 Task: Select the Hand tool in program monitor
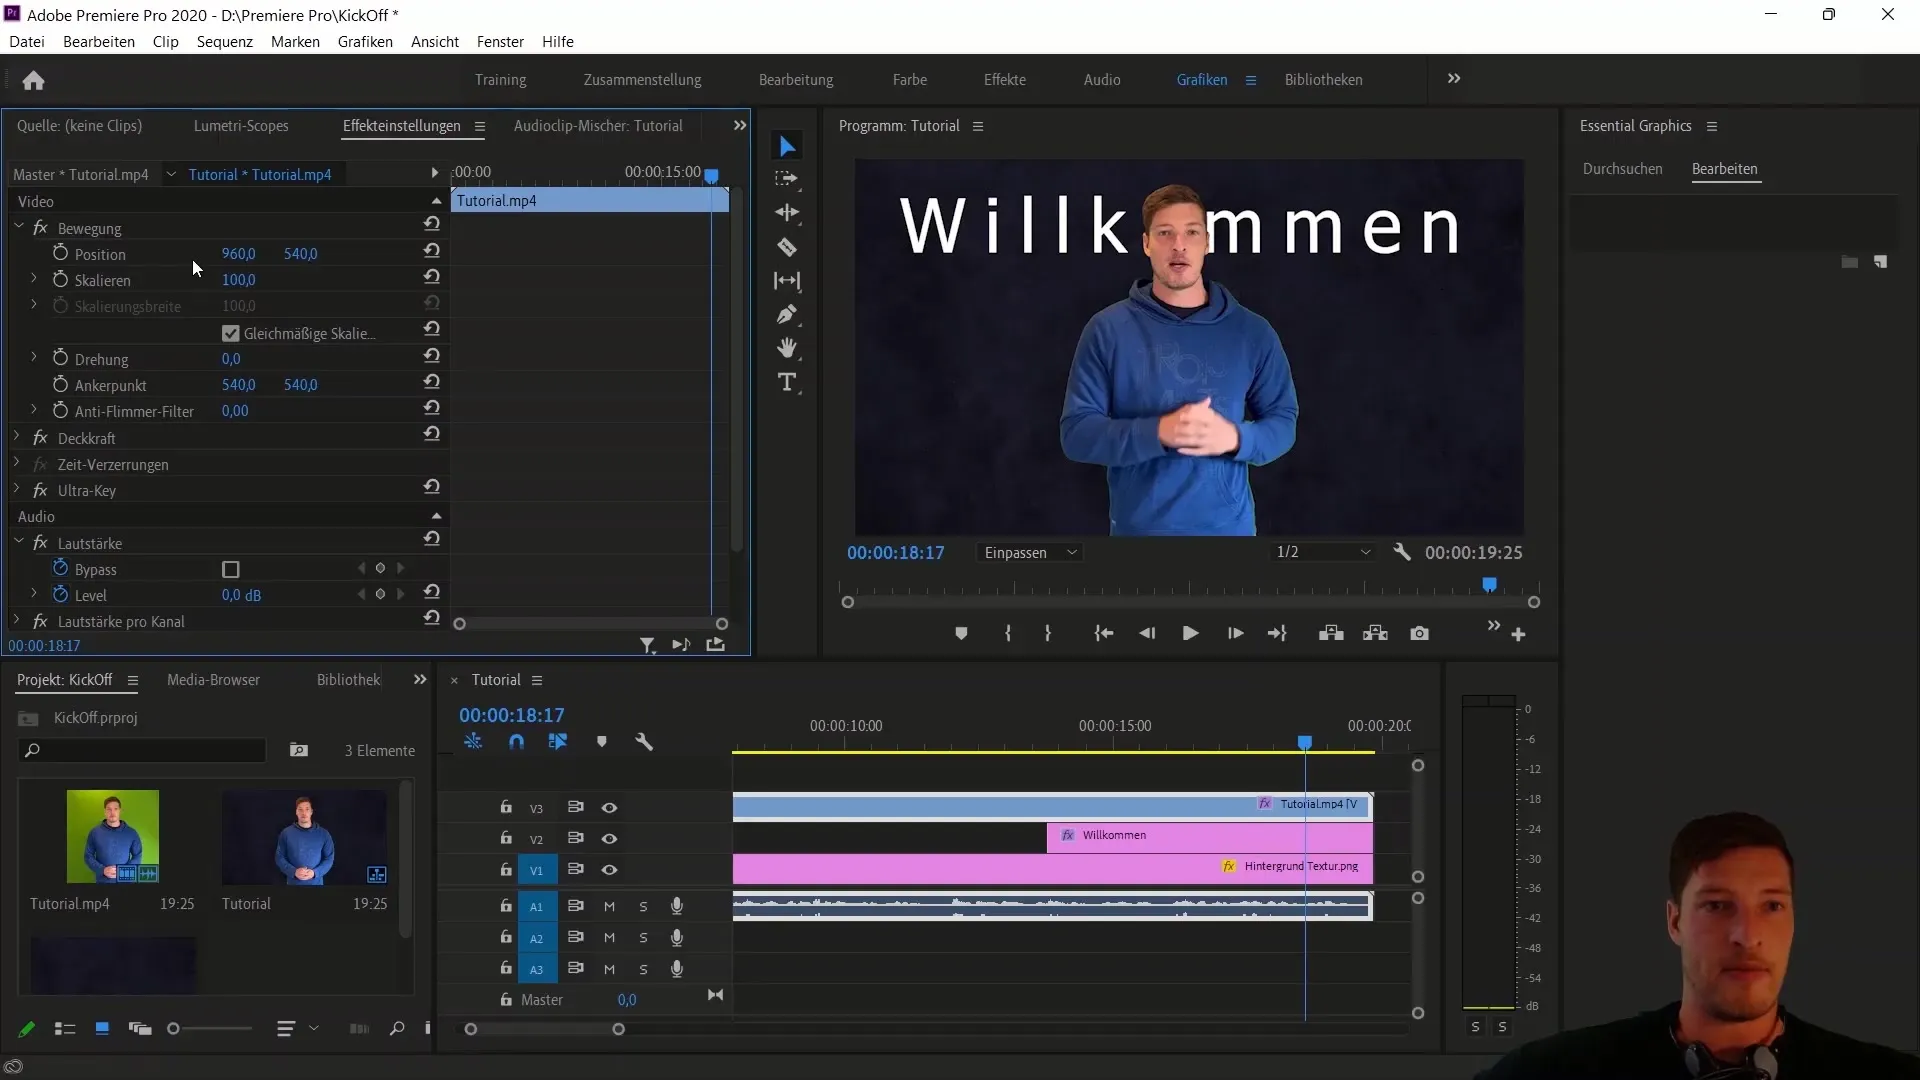coord(787,348)
